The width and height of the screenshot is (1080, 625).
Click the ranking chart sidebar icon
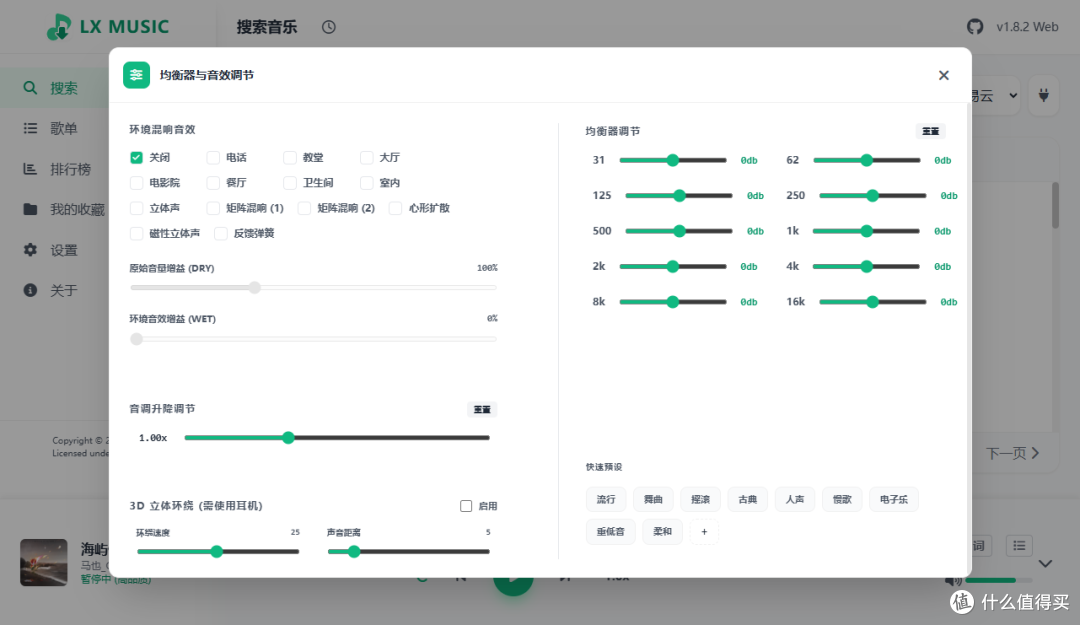coord(30,169)
